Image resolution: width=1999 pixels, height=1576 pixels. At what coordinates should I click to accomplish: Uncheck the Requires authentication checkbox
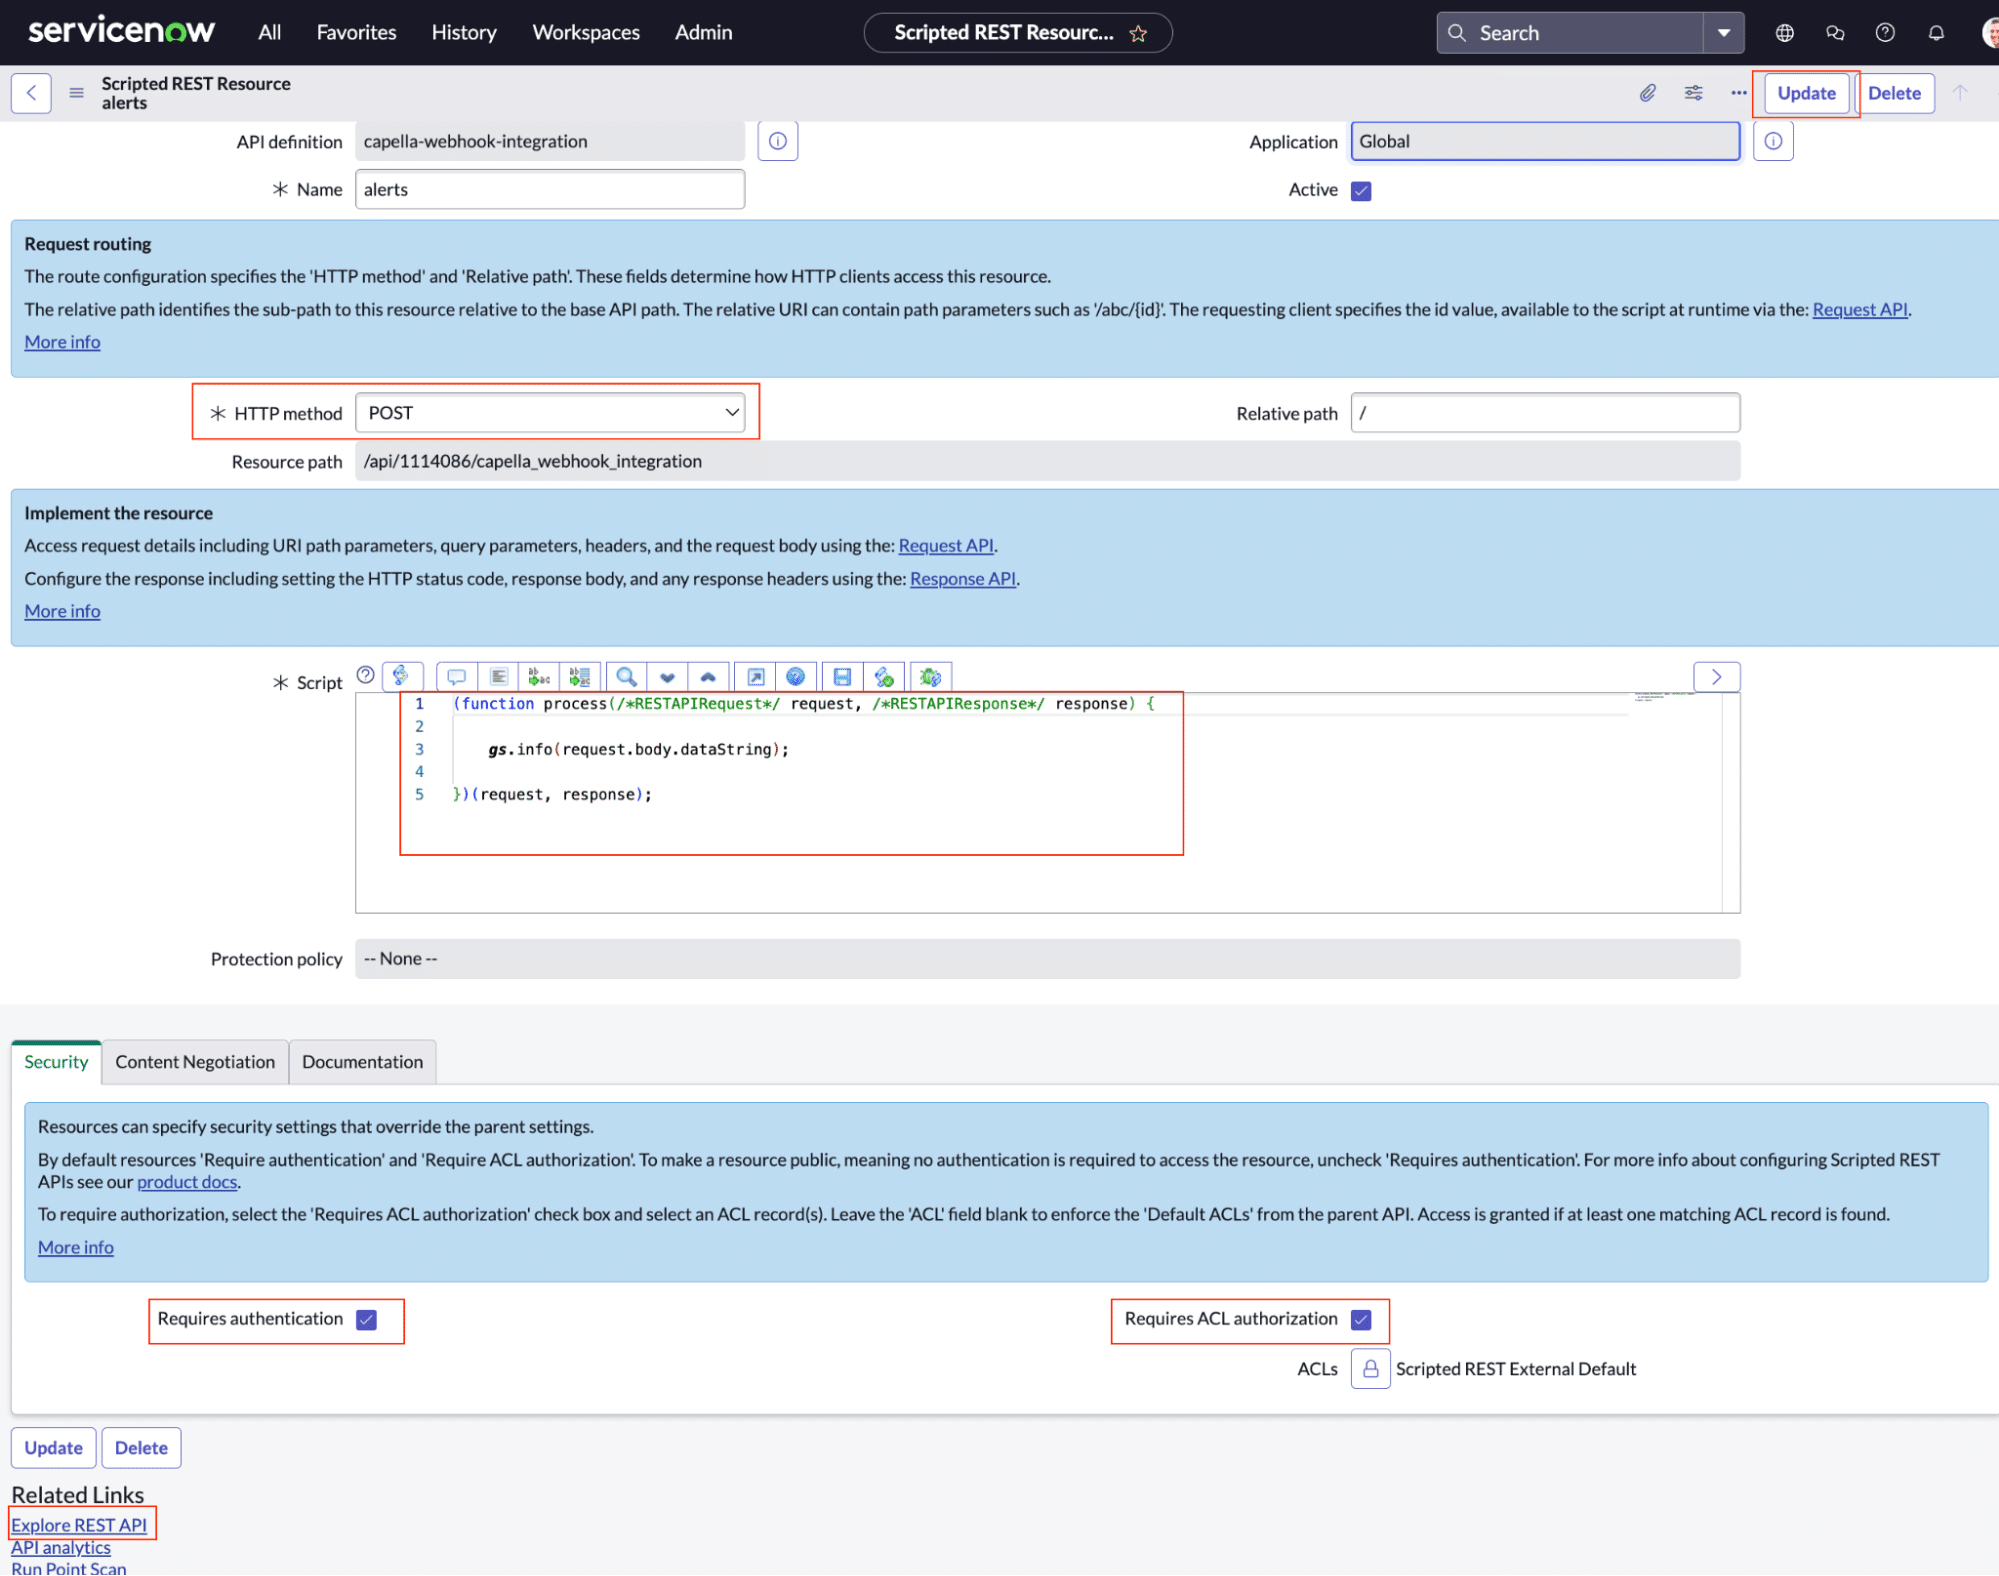365,1319
